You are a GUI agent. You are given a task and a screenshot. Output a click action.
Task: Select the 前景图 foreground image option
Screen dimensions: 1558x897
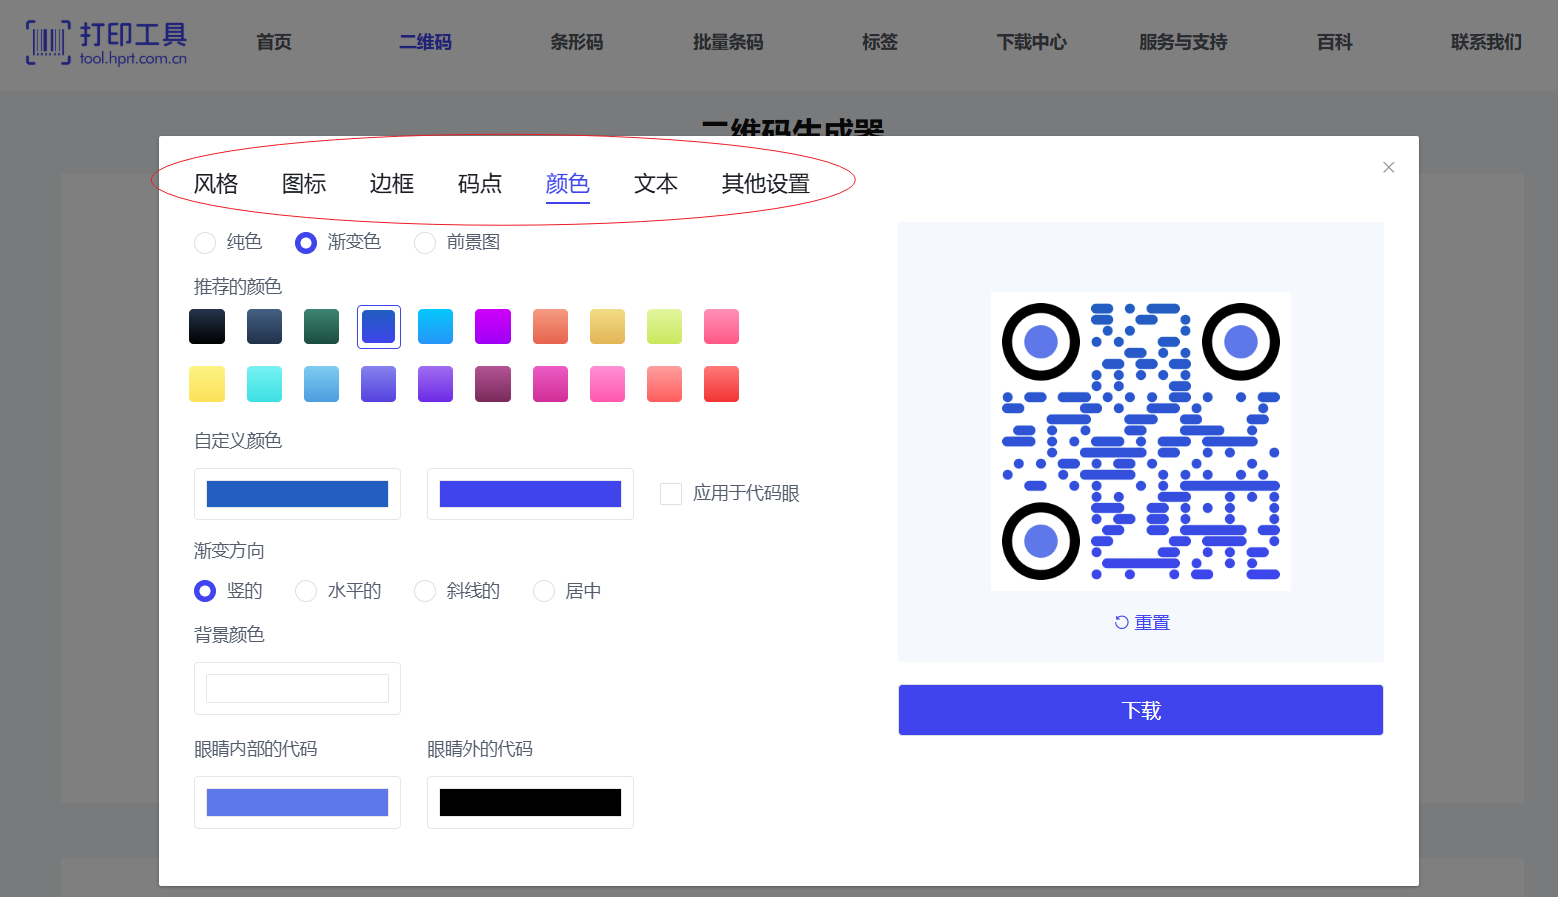point(425,242)
